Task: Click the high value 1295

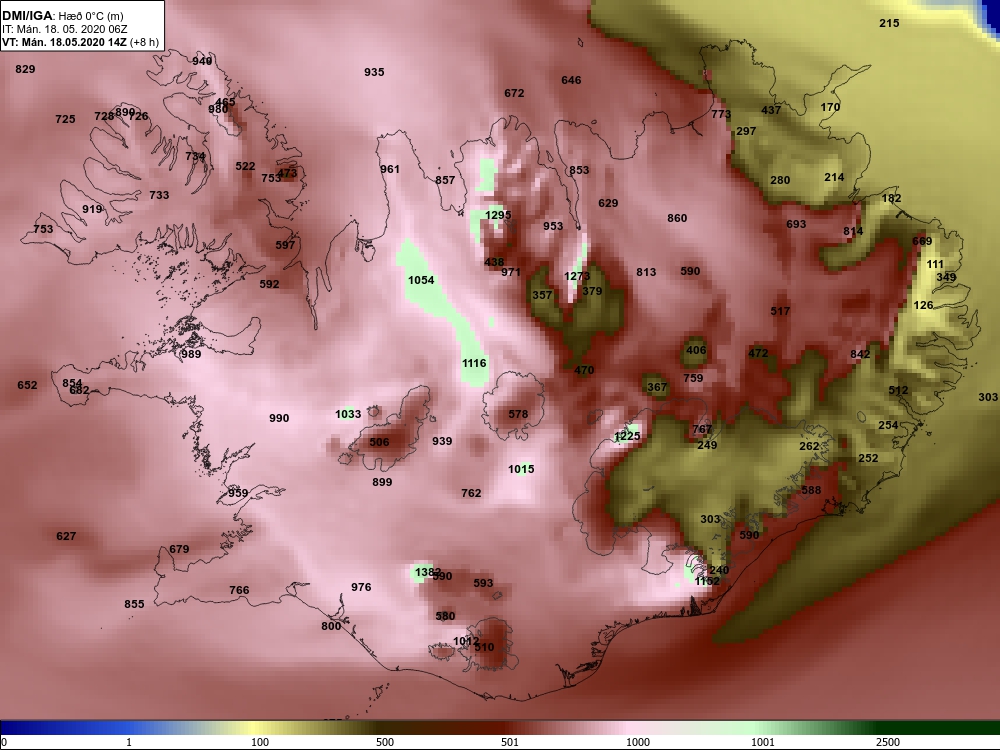Action: [498, 215]
